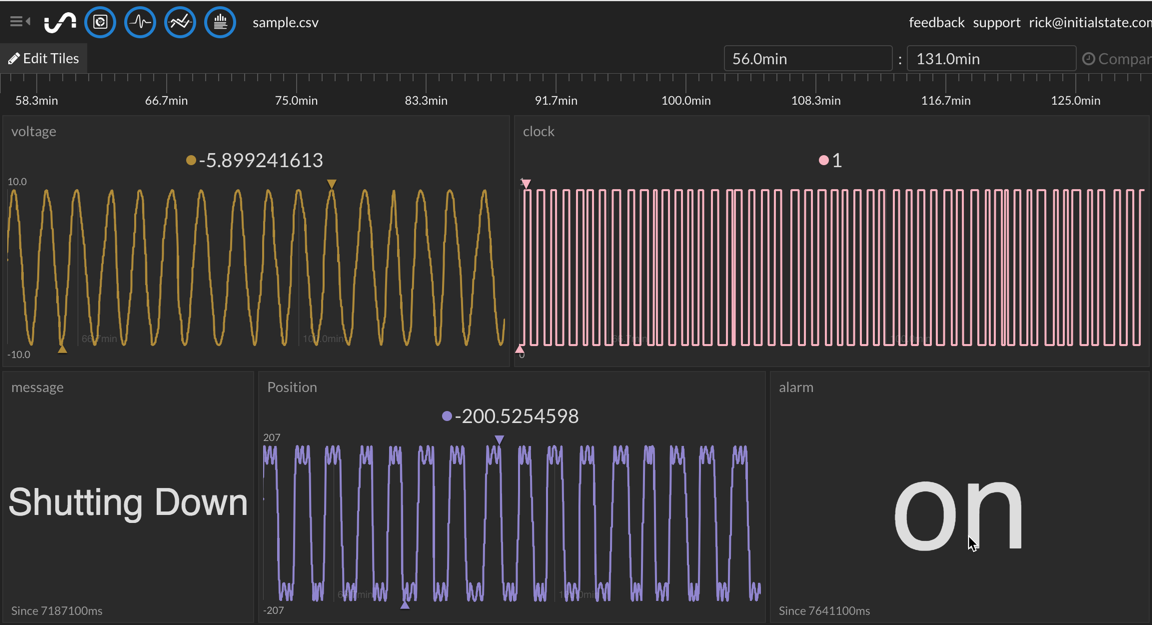Viewport: 1152px width, 625px height.
Task: Click the clock icon beside Compare
Action: click(x=1089, y=59)
